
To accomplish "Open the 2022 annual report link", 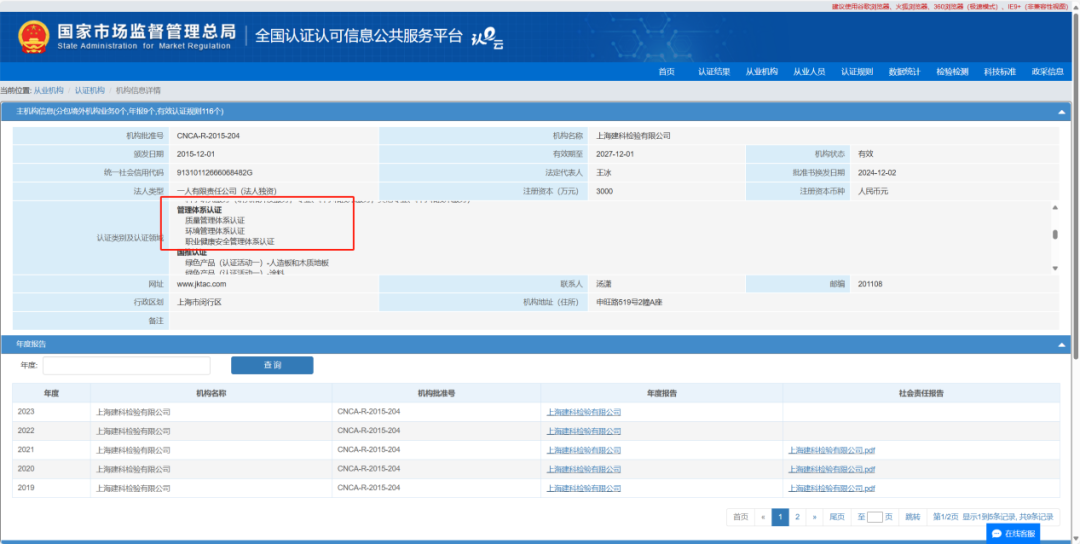I will coord(583,431).
